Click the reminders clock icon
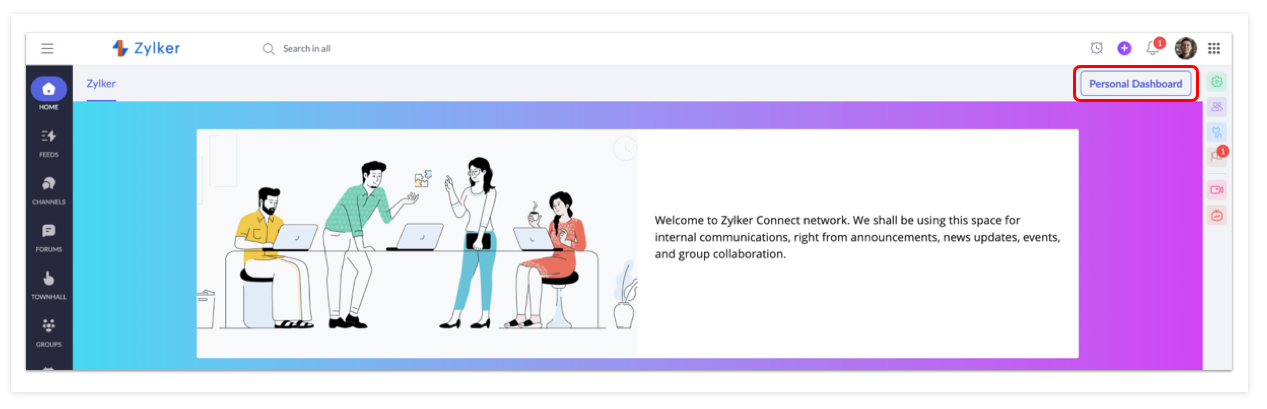This screenshot has width=1267, height=409. (1096, 48)
